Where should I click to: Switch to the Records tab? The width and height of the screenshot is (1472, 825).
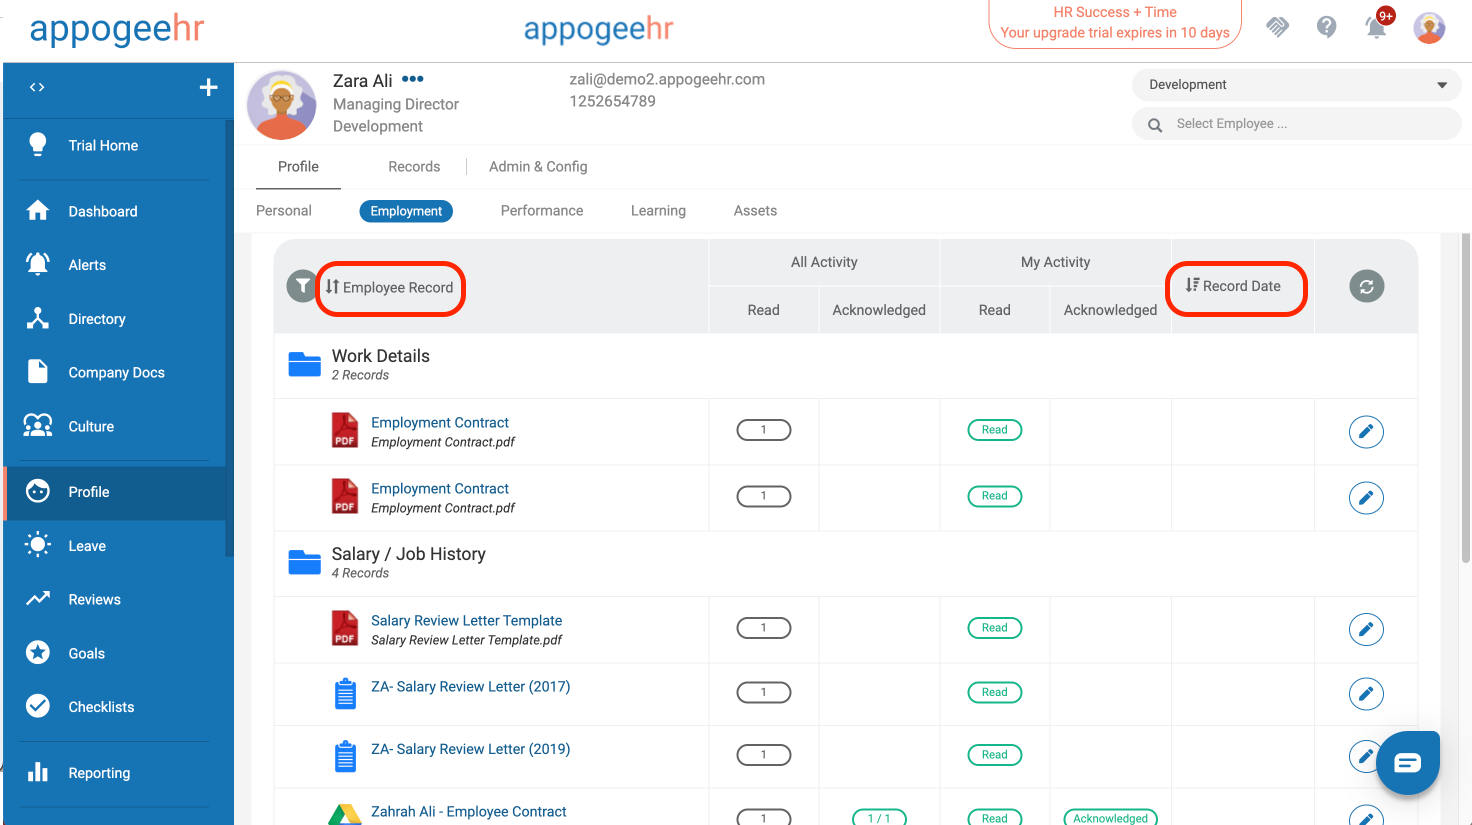pyautogui.click(x=414, y=167)
